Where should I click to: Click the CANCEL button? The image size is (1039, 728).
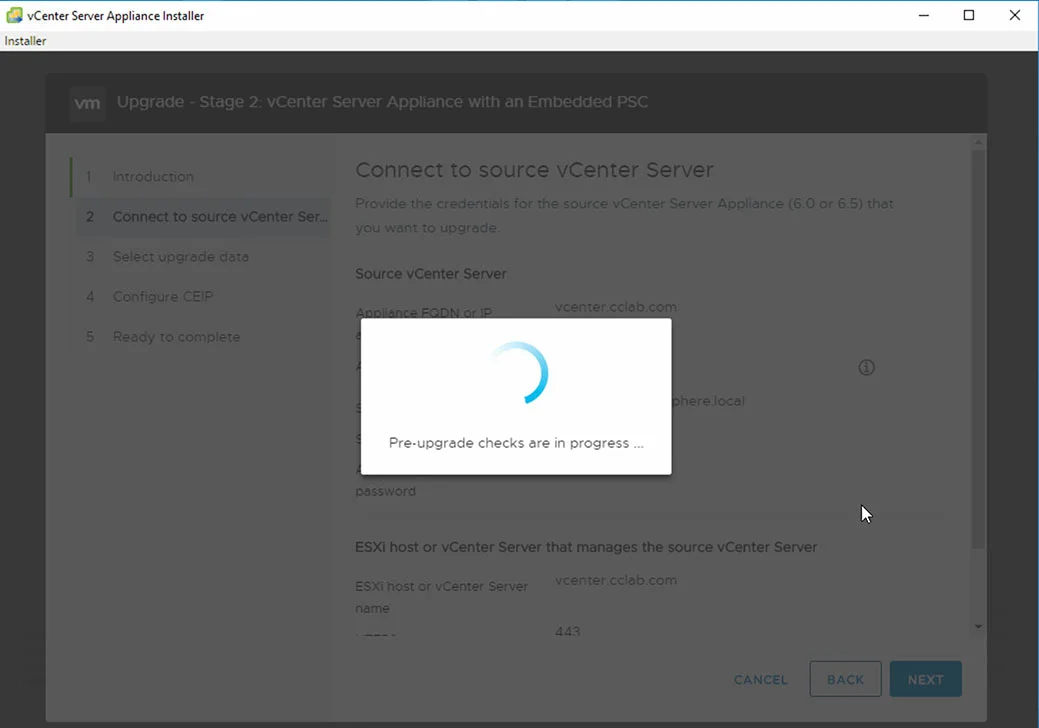point(761,680)
